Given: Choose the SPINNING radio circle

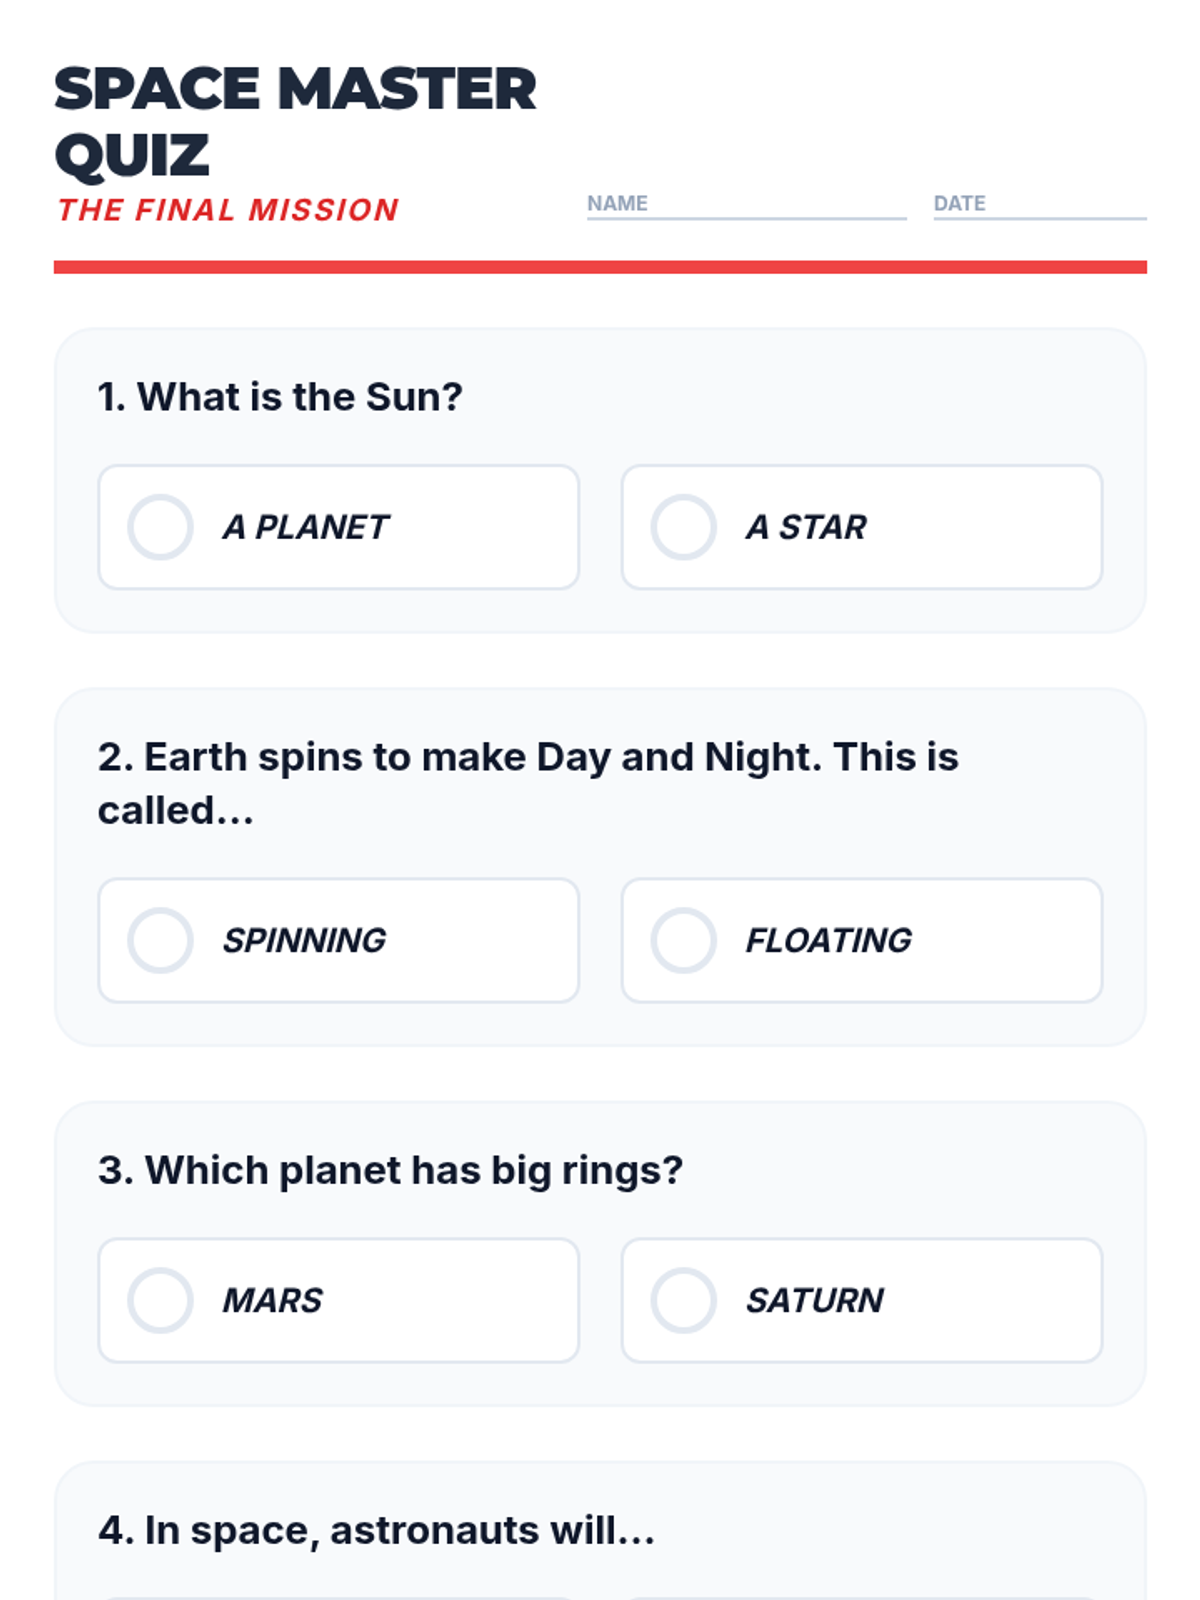Looking at the screenshot, I should coord(160,940).
